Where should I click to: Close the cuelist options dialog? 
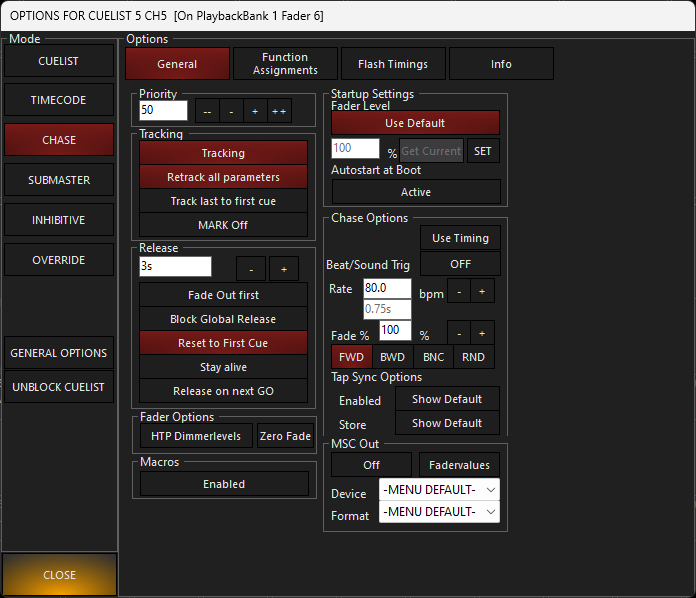click(x=59, y=574)
